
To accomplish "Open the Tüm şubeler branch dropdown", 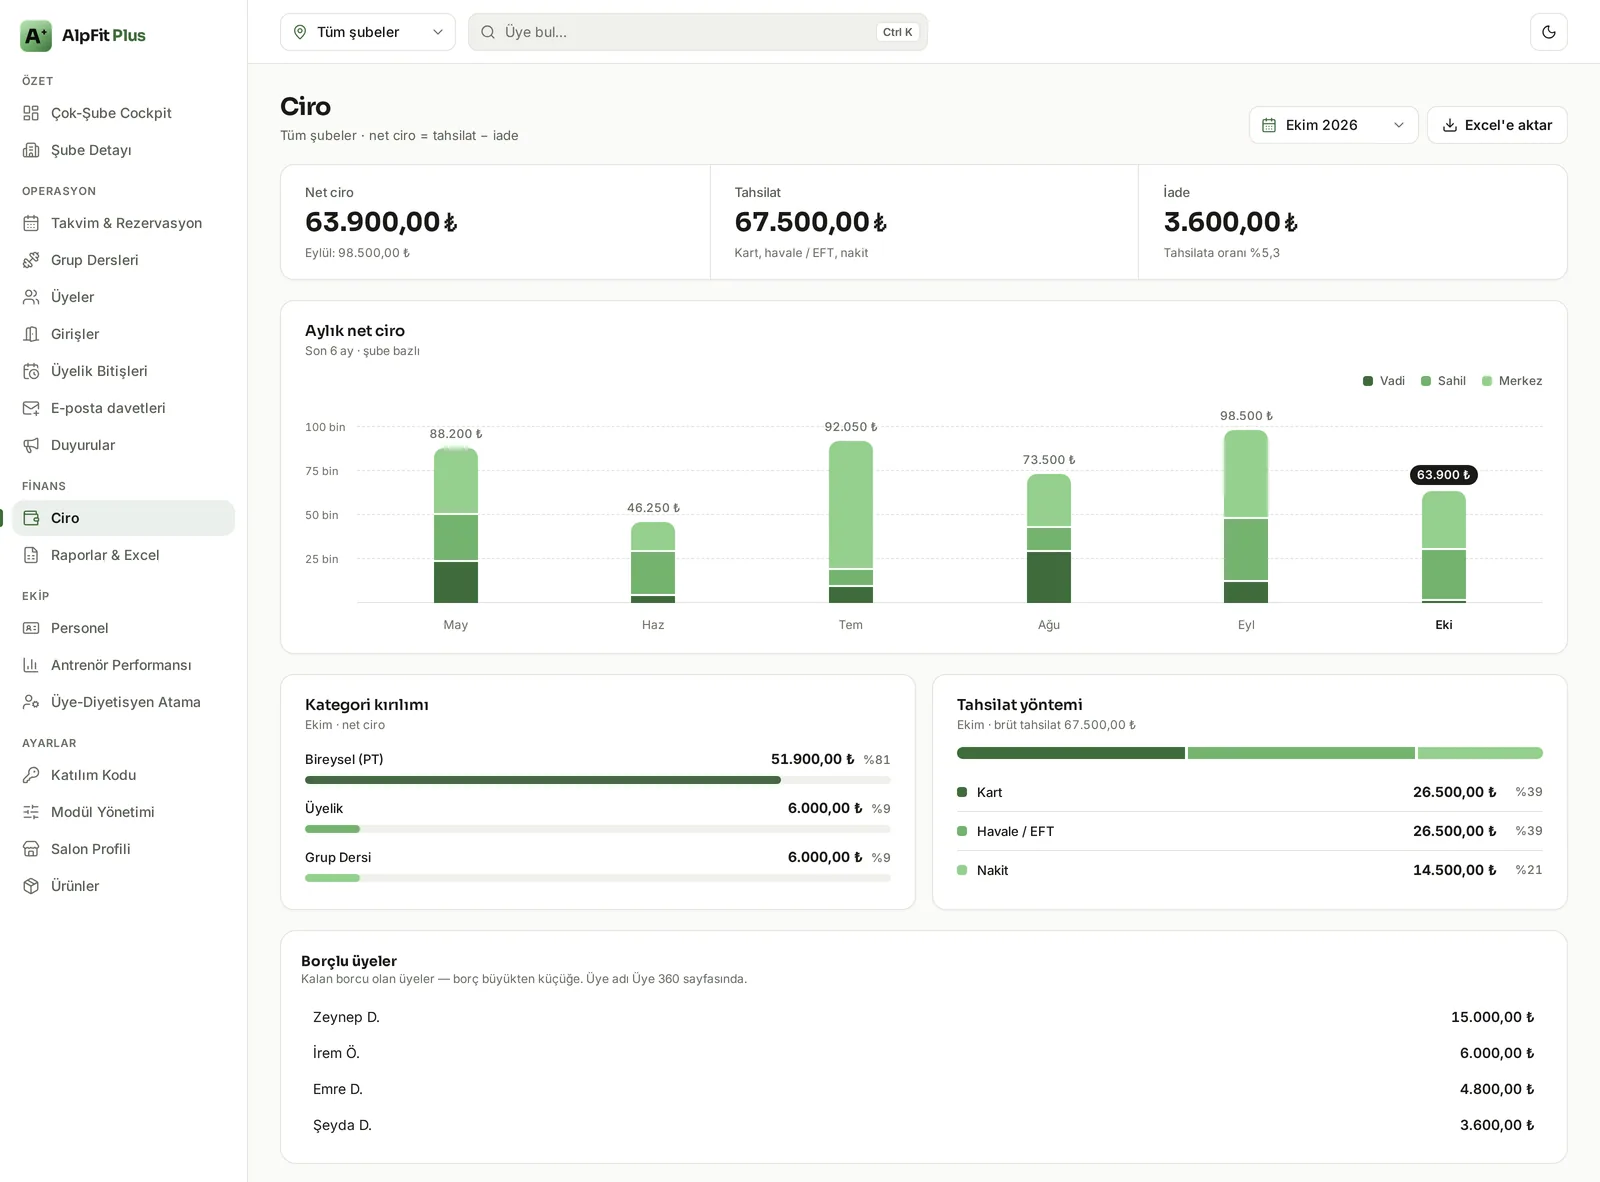I will tap(368, 32).
